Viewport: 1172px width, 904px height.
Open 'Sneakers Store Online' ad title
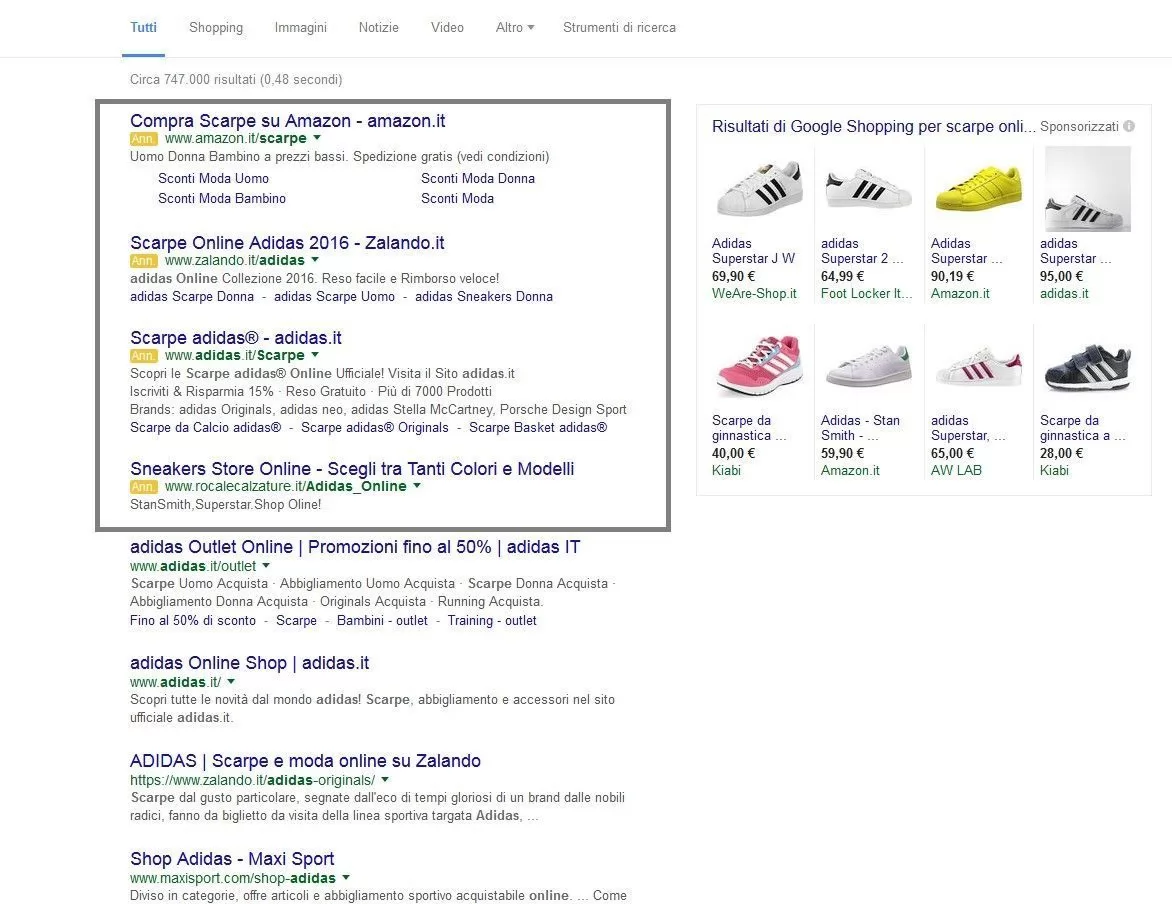coord(352,469)
